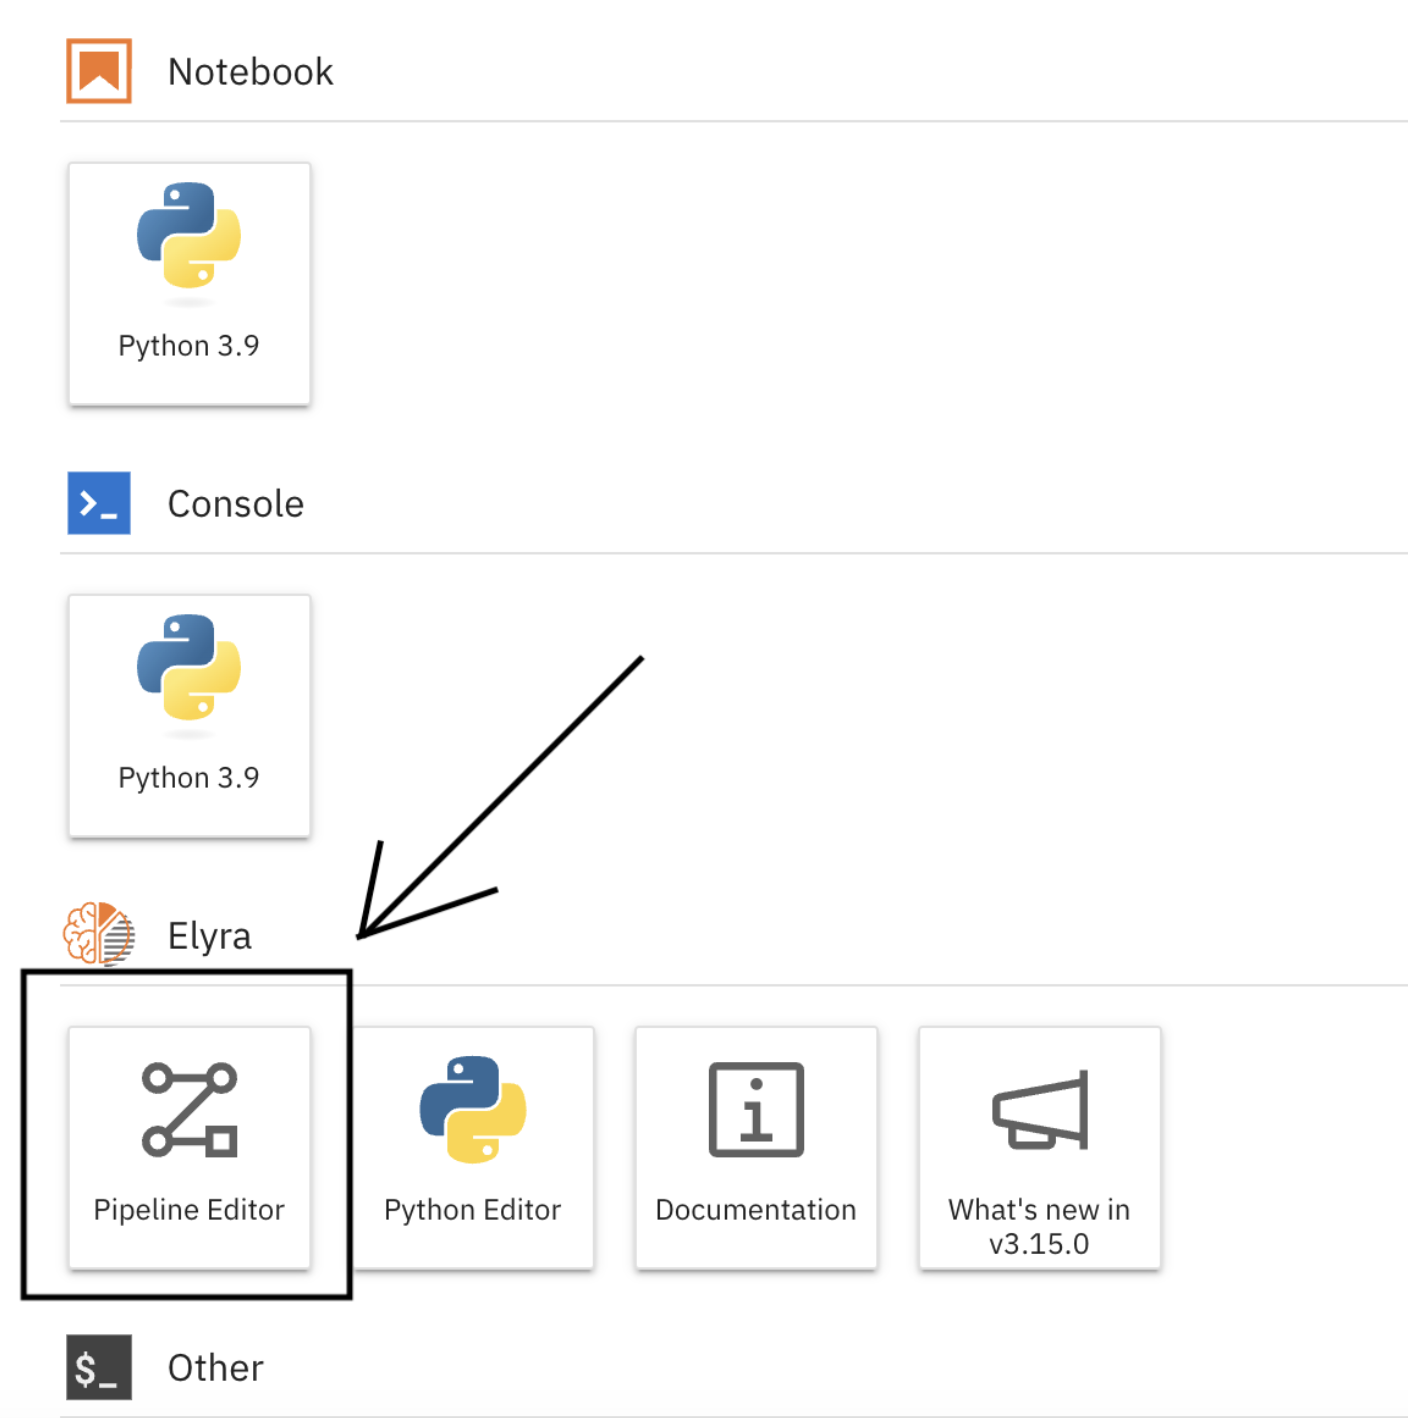
Task: Click the orange Notebook section icon
Action: [x=99, y=71]
